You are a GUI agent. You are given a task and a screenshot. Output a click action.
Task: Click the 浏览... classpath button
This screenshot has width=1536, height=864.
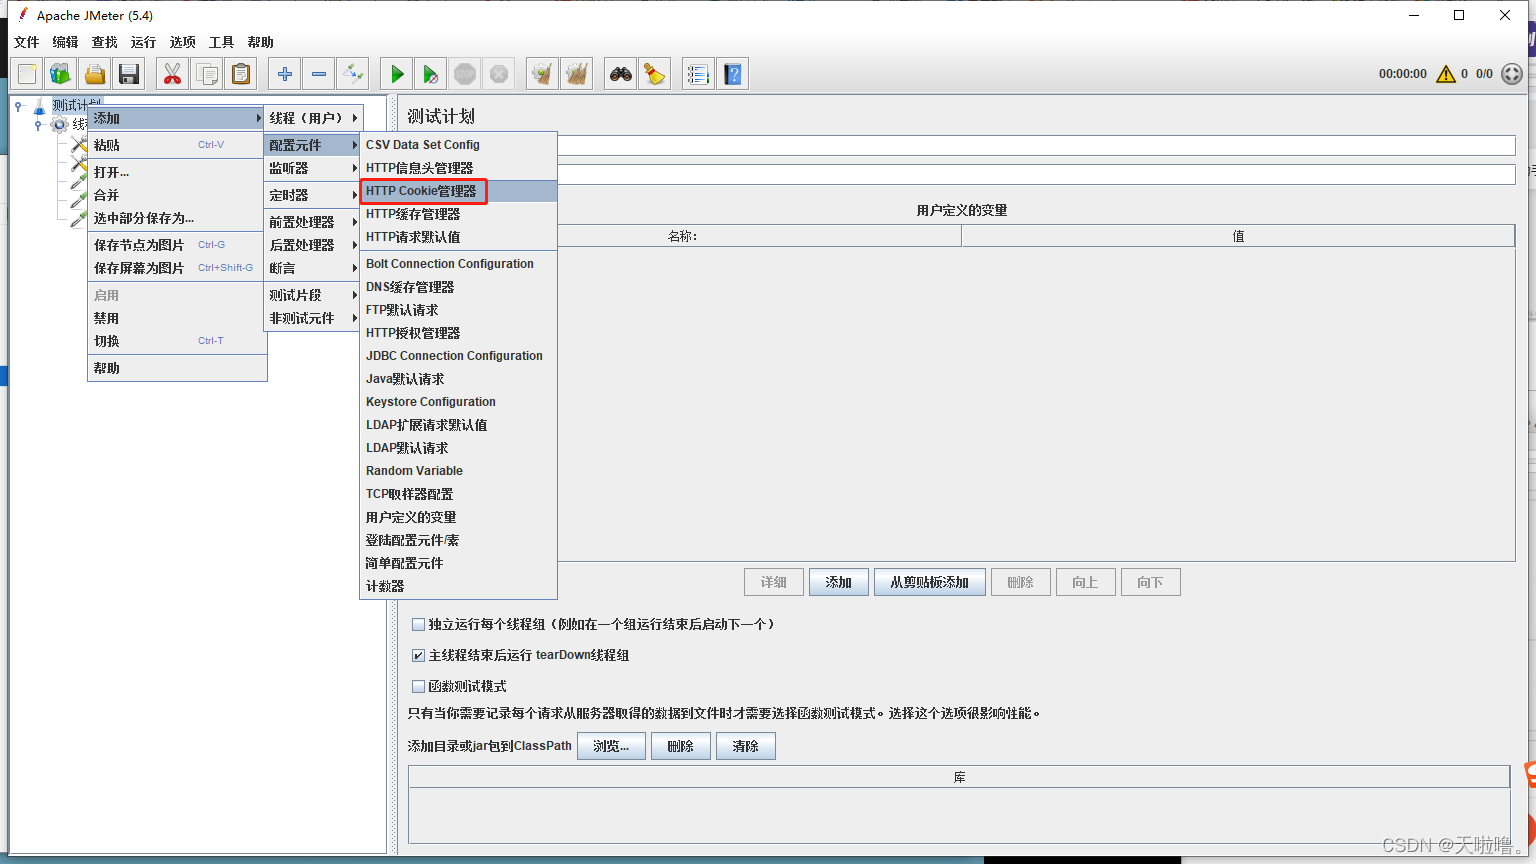pos(611,746)
